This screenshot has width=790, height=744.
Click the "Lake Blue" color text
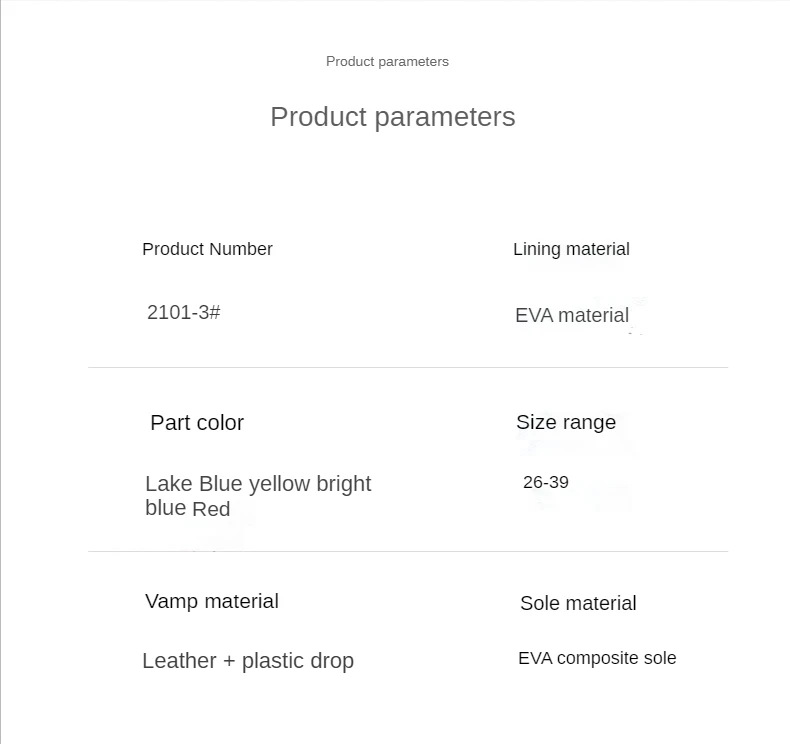click(193, 484)
